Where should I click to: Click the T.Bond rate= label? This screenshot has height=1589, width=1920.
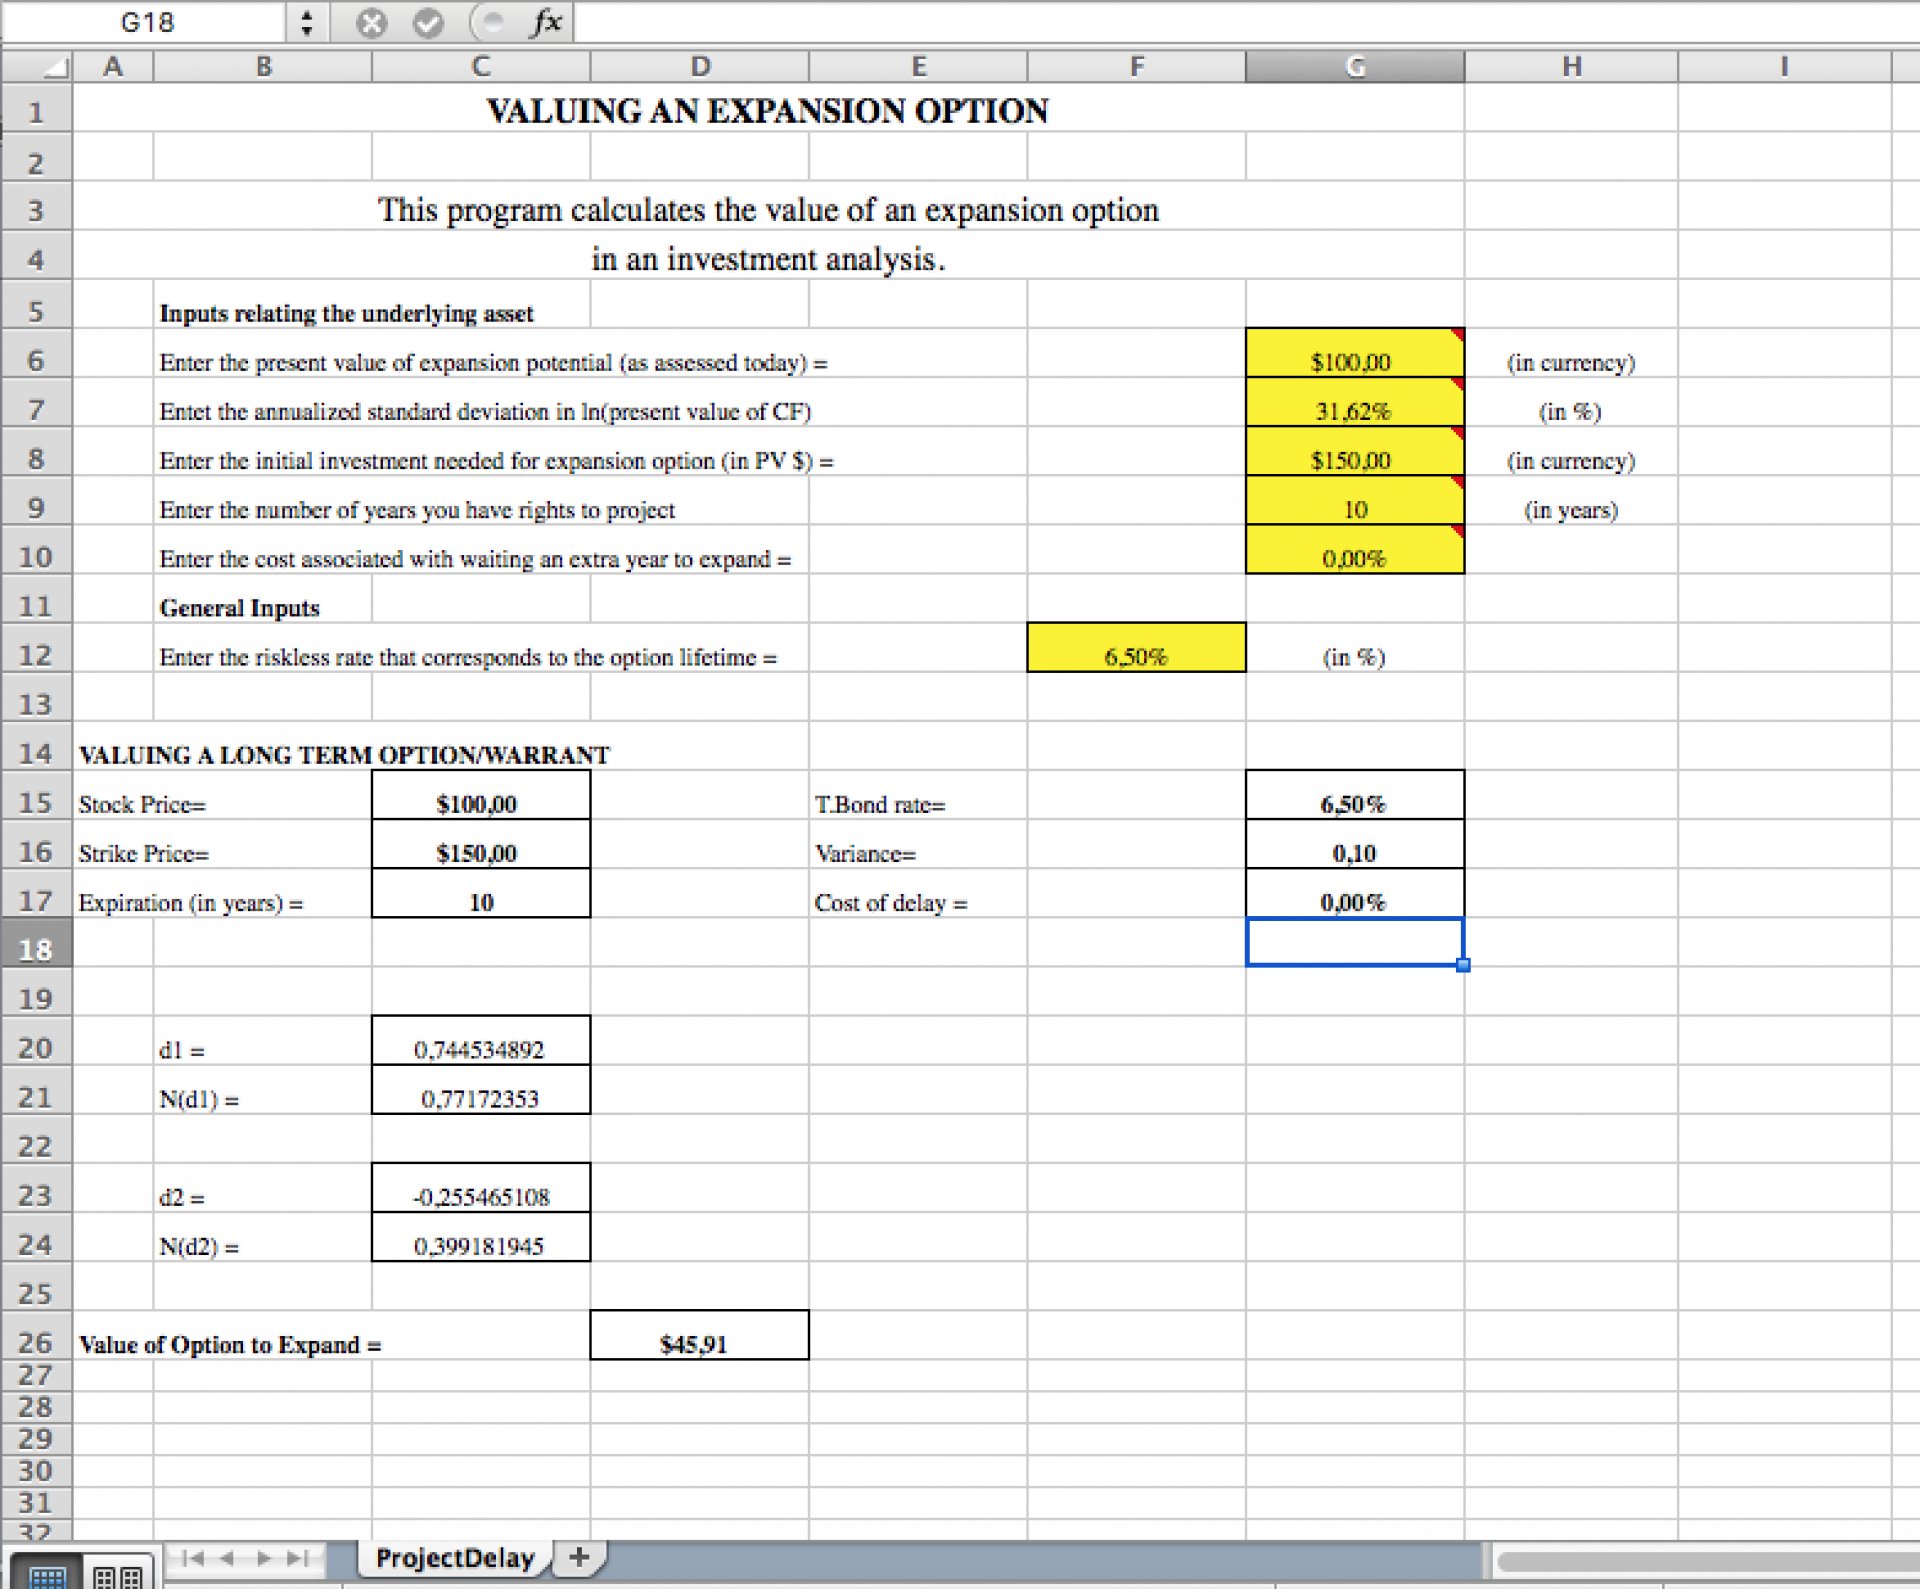tap(880, 805)
